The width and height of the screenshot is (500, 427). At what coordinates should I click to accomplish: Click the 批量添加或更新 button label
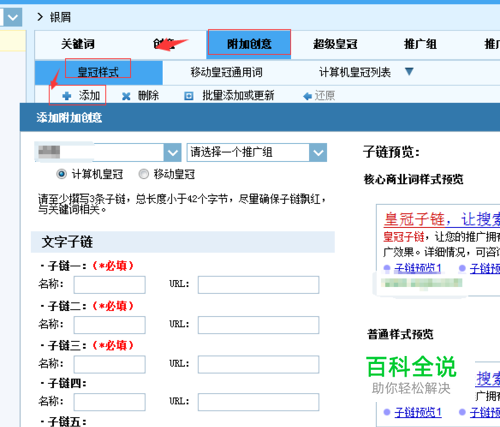(238, 96)
